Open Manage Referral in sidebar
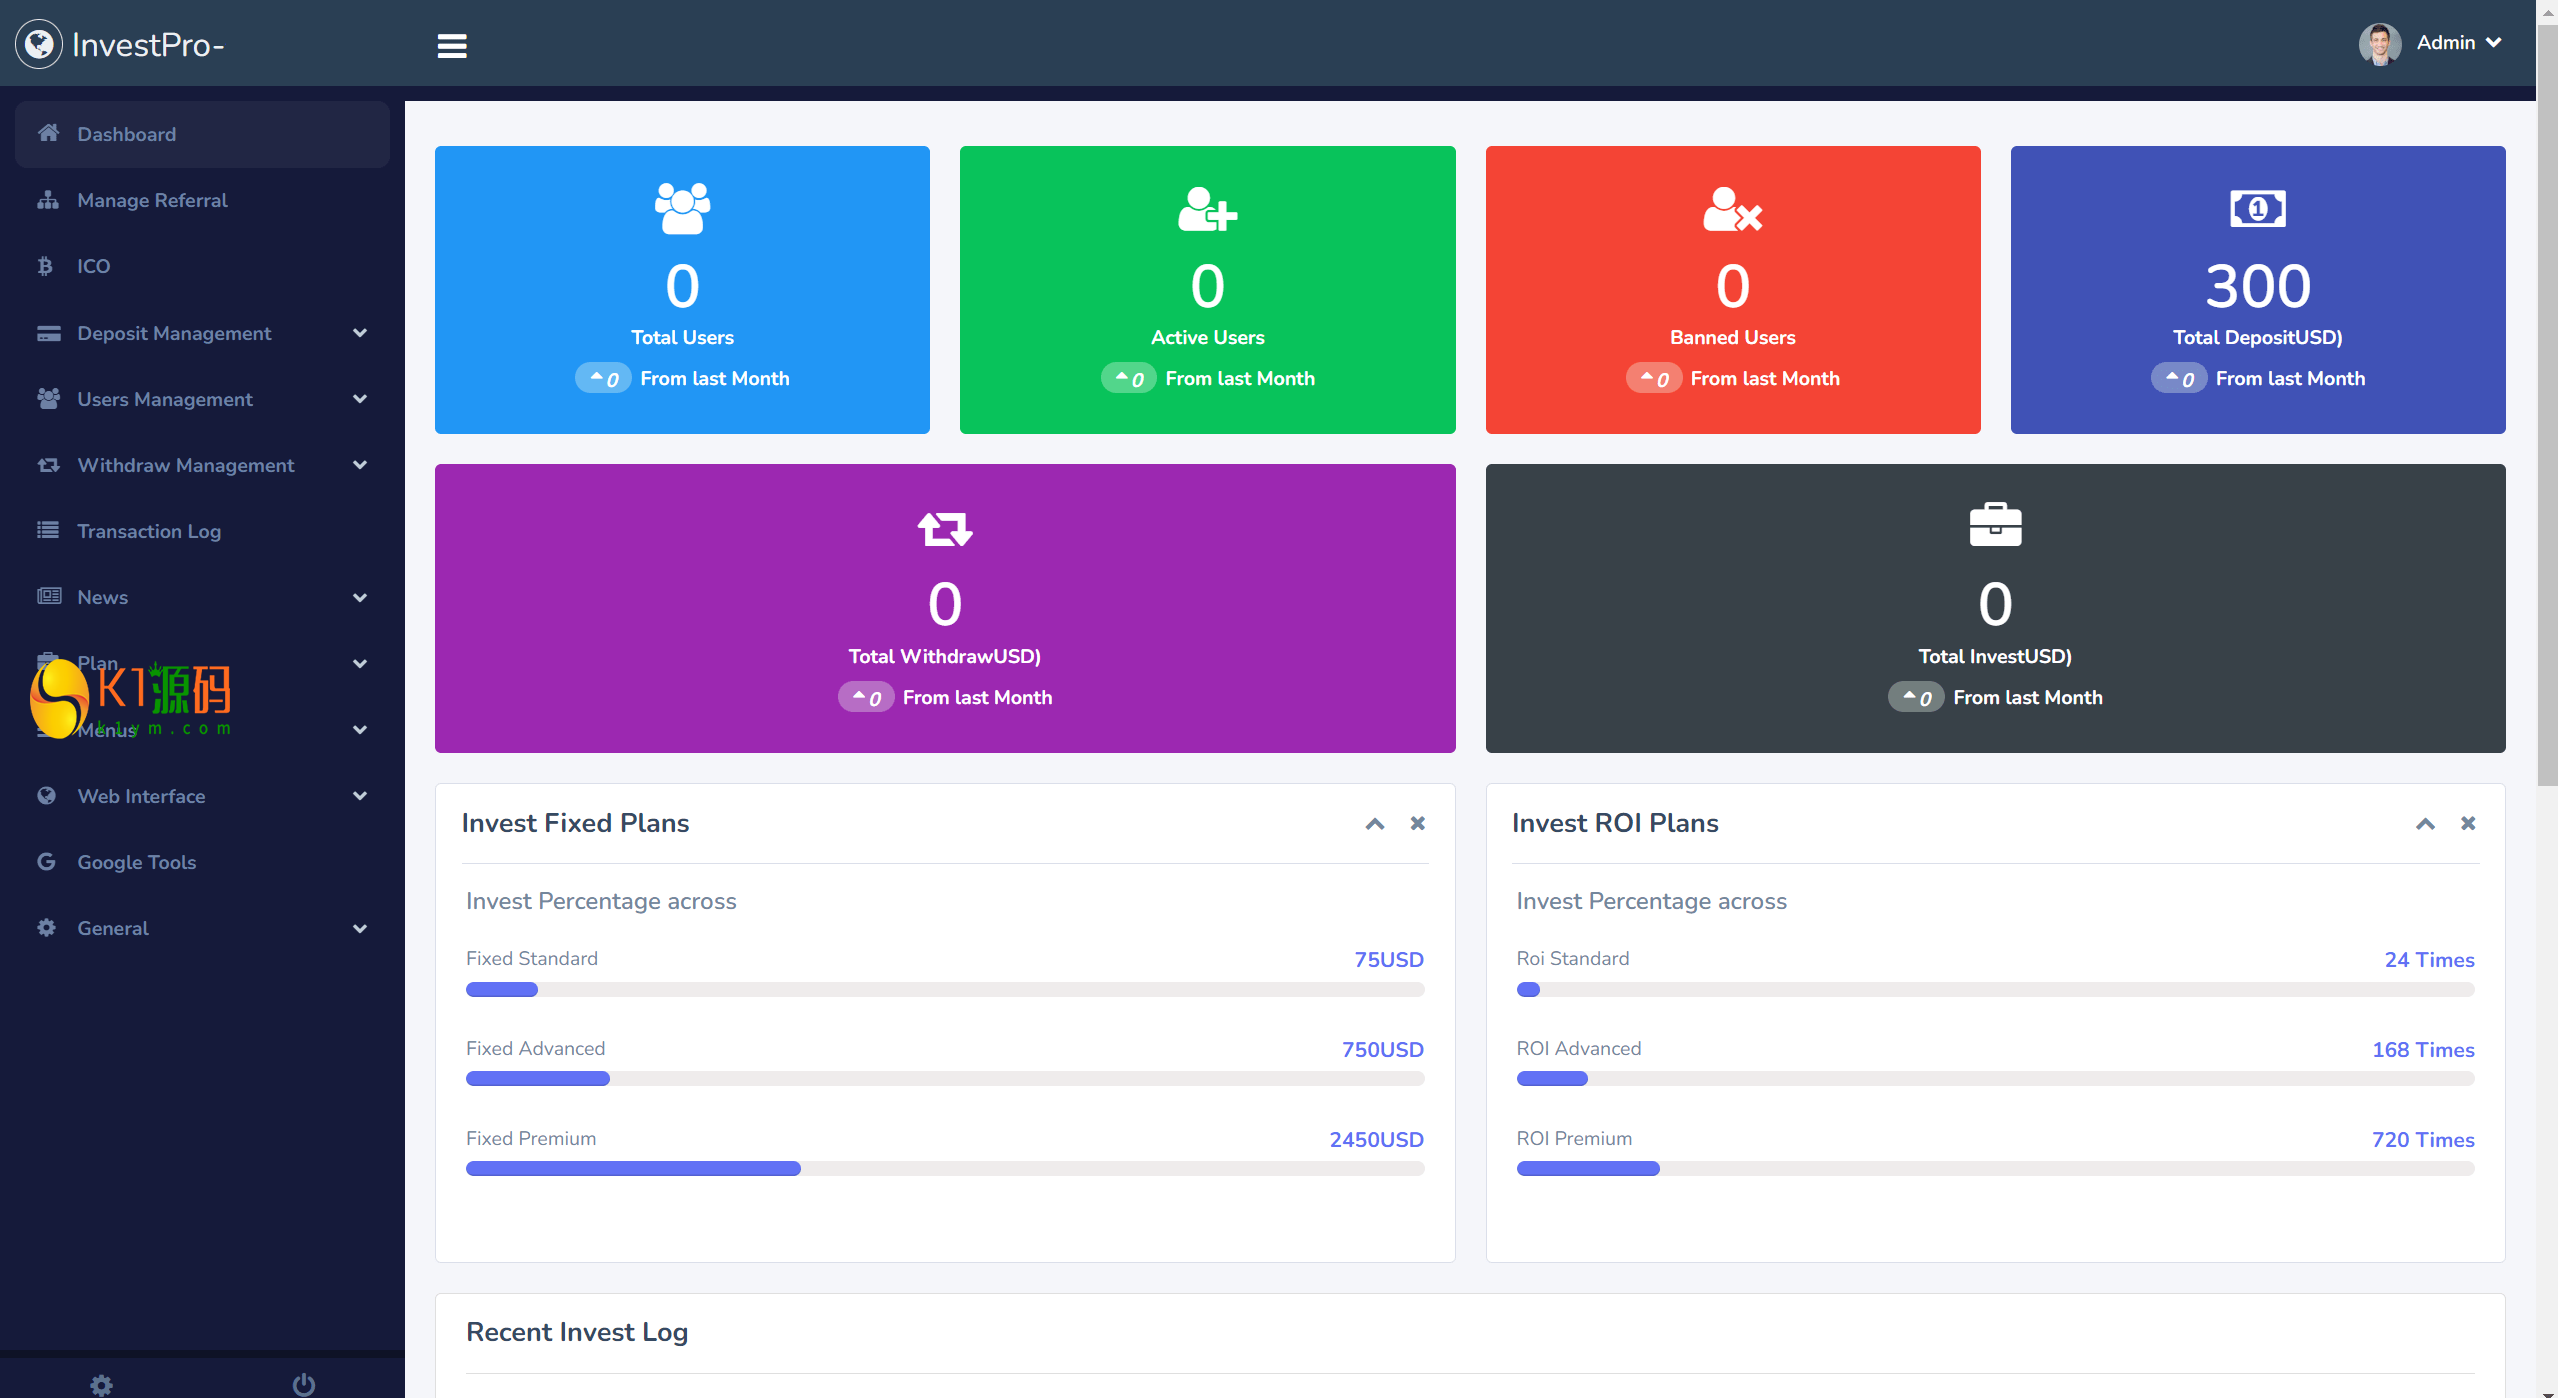2558x1398 pixels. tap(152, 200)
